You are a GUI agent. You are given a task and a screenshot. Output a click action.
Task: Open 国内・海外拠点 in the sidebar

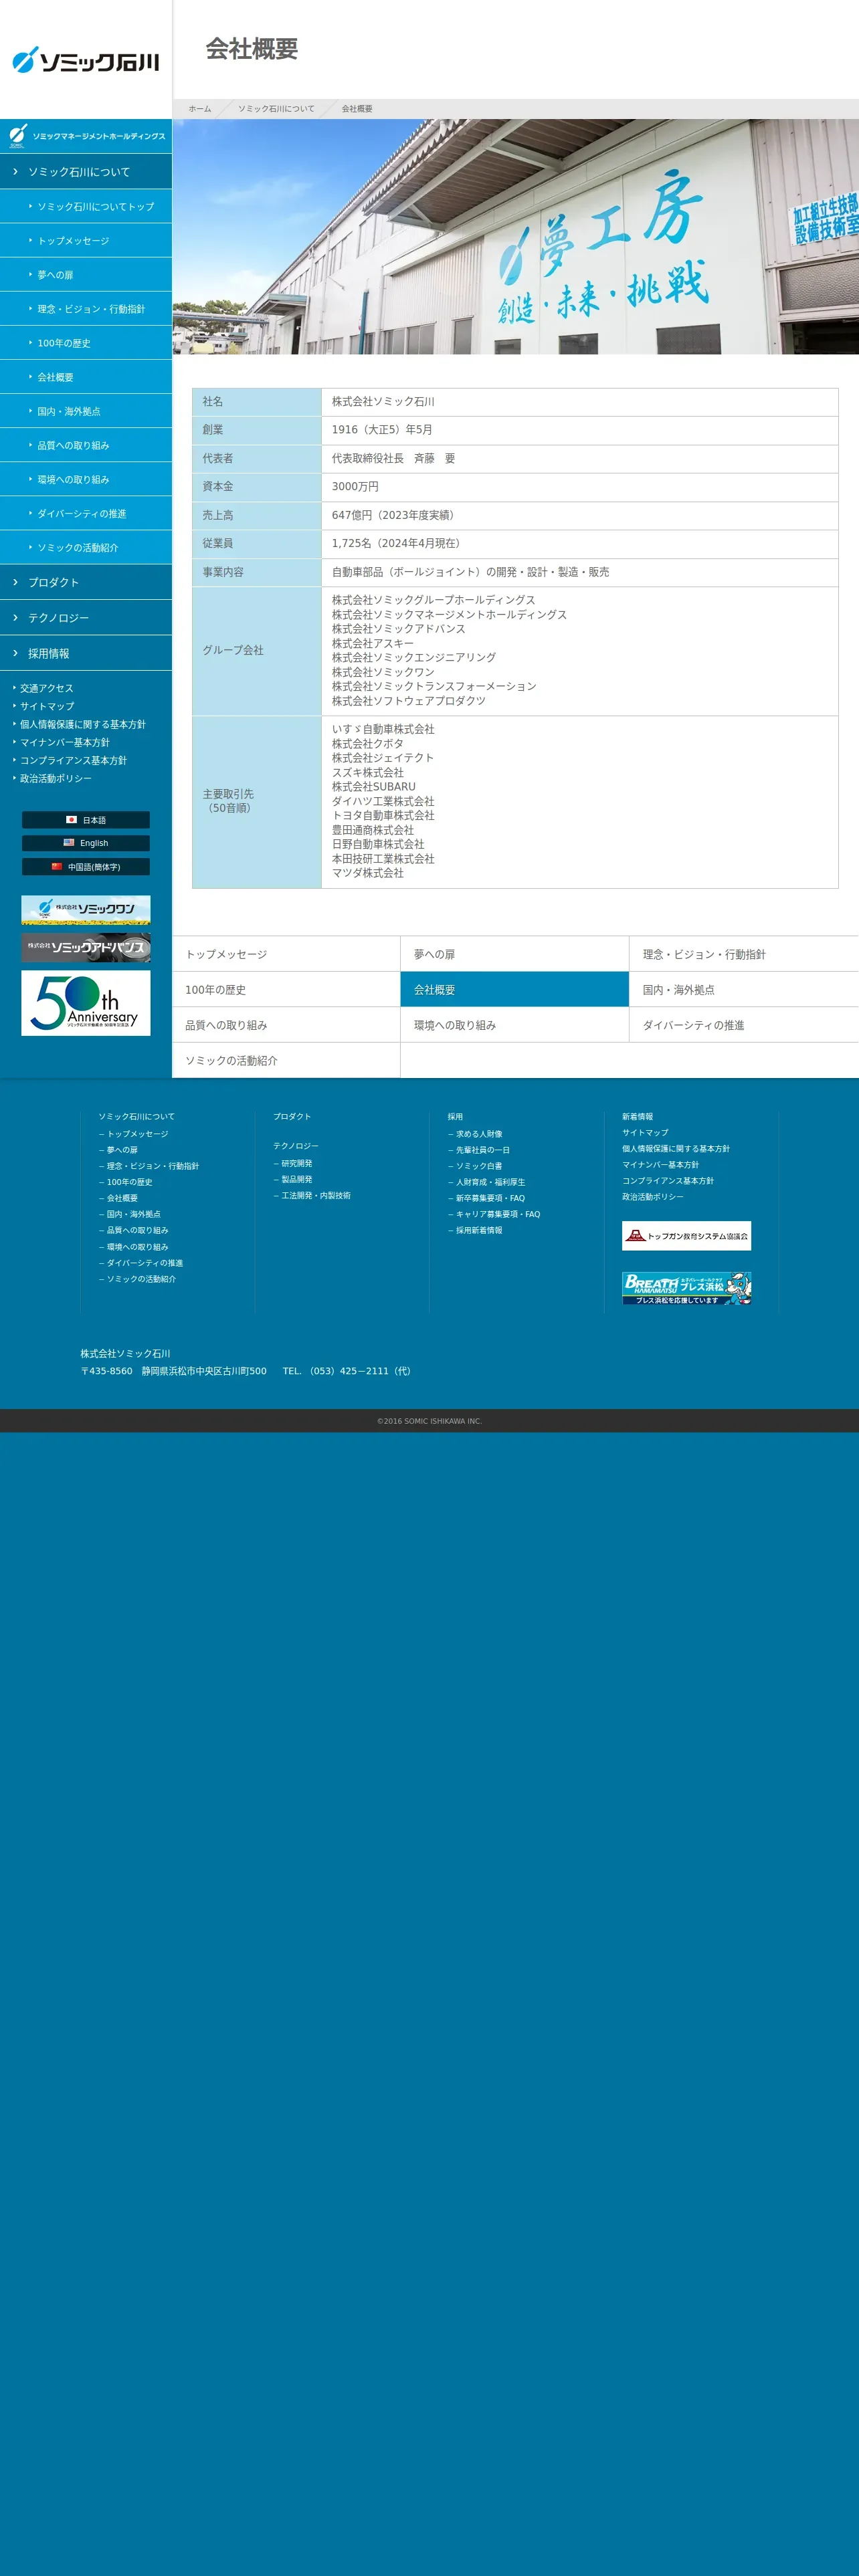pyautogui.click(x=86, y=410)
